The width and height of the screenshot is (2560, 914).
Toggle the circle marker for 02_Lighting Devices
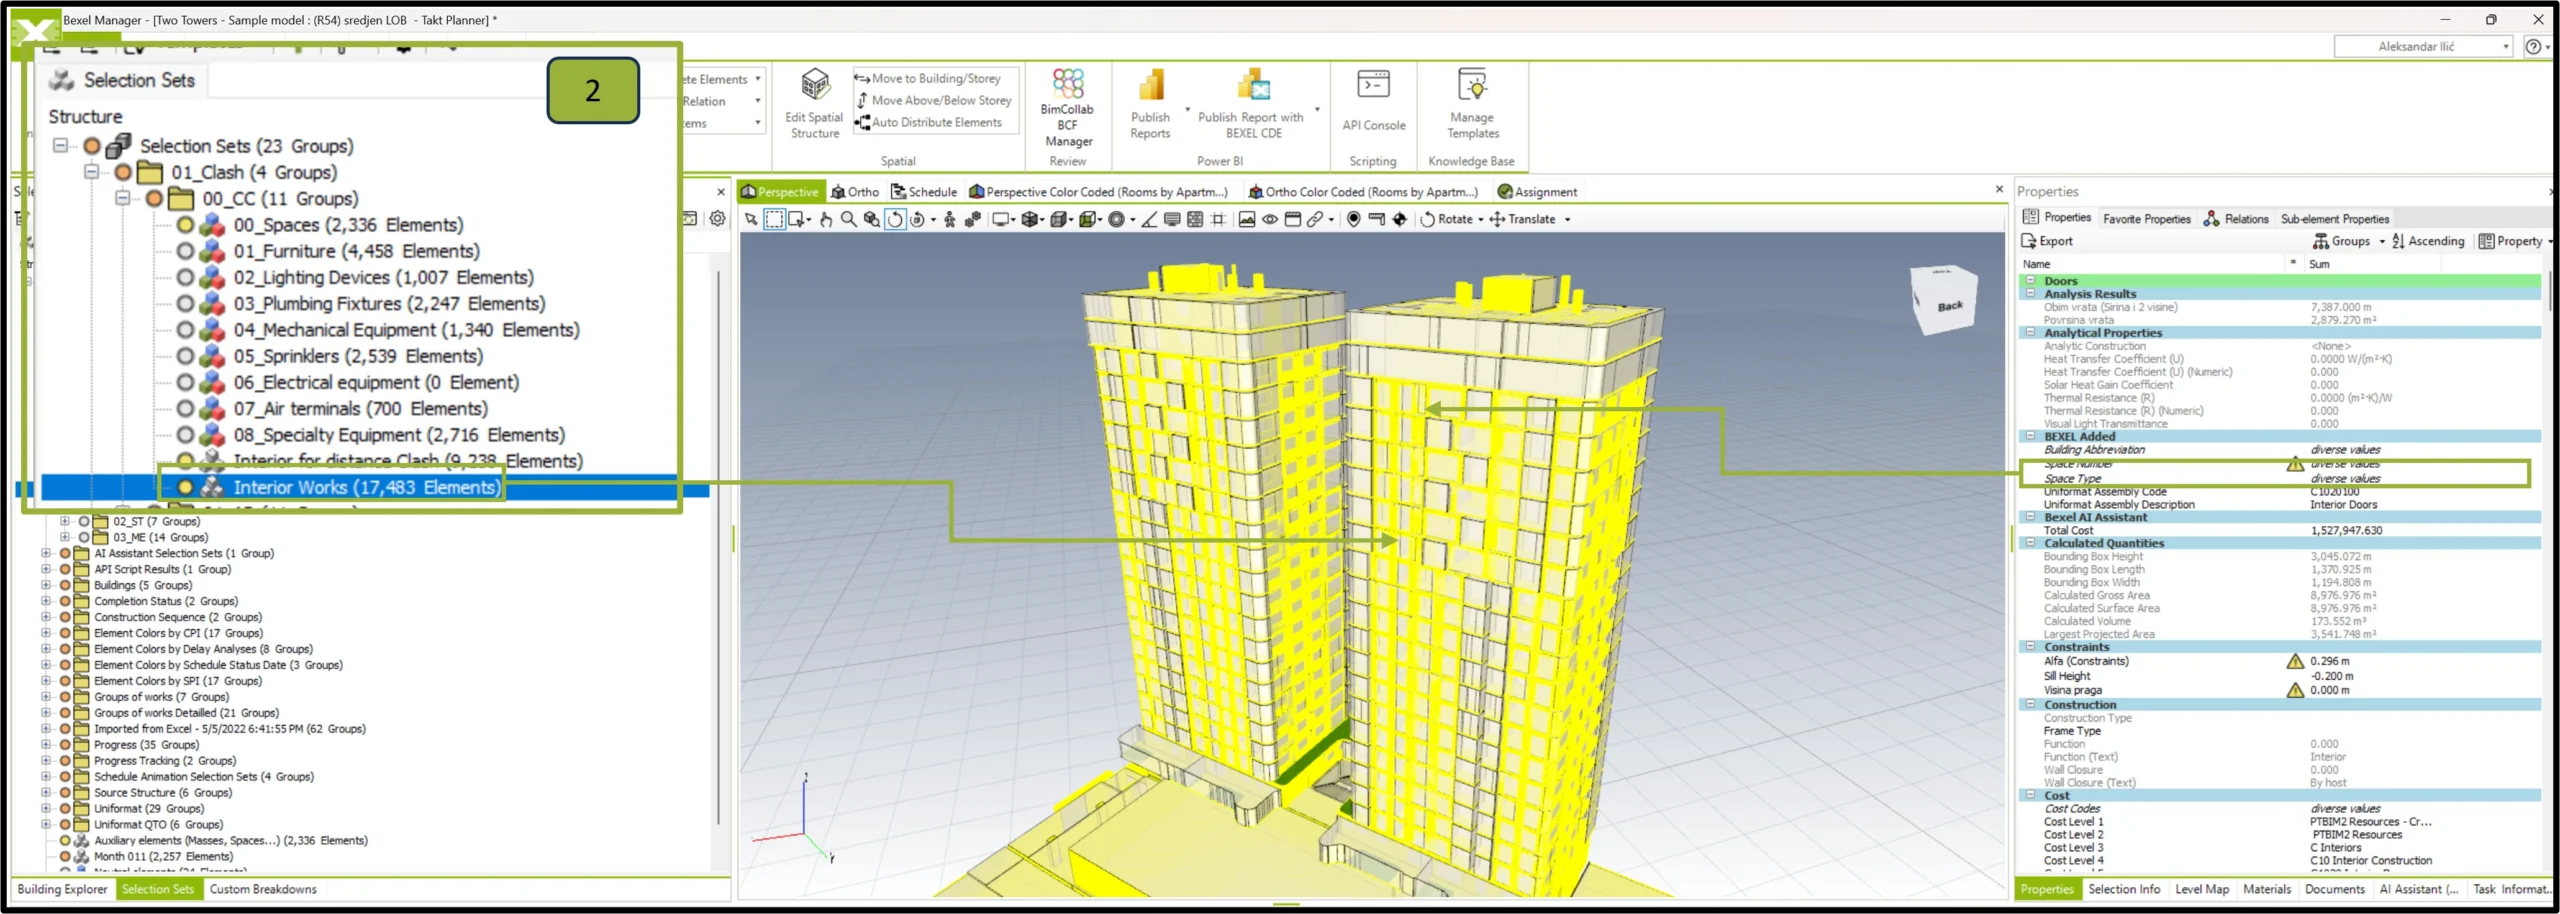(x=185, y=277)
